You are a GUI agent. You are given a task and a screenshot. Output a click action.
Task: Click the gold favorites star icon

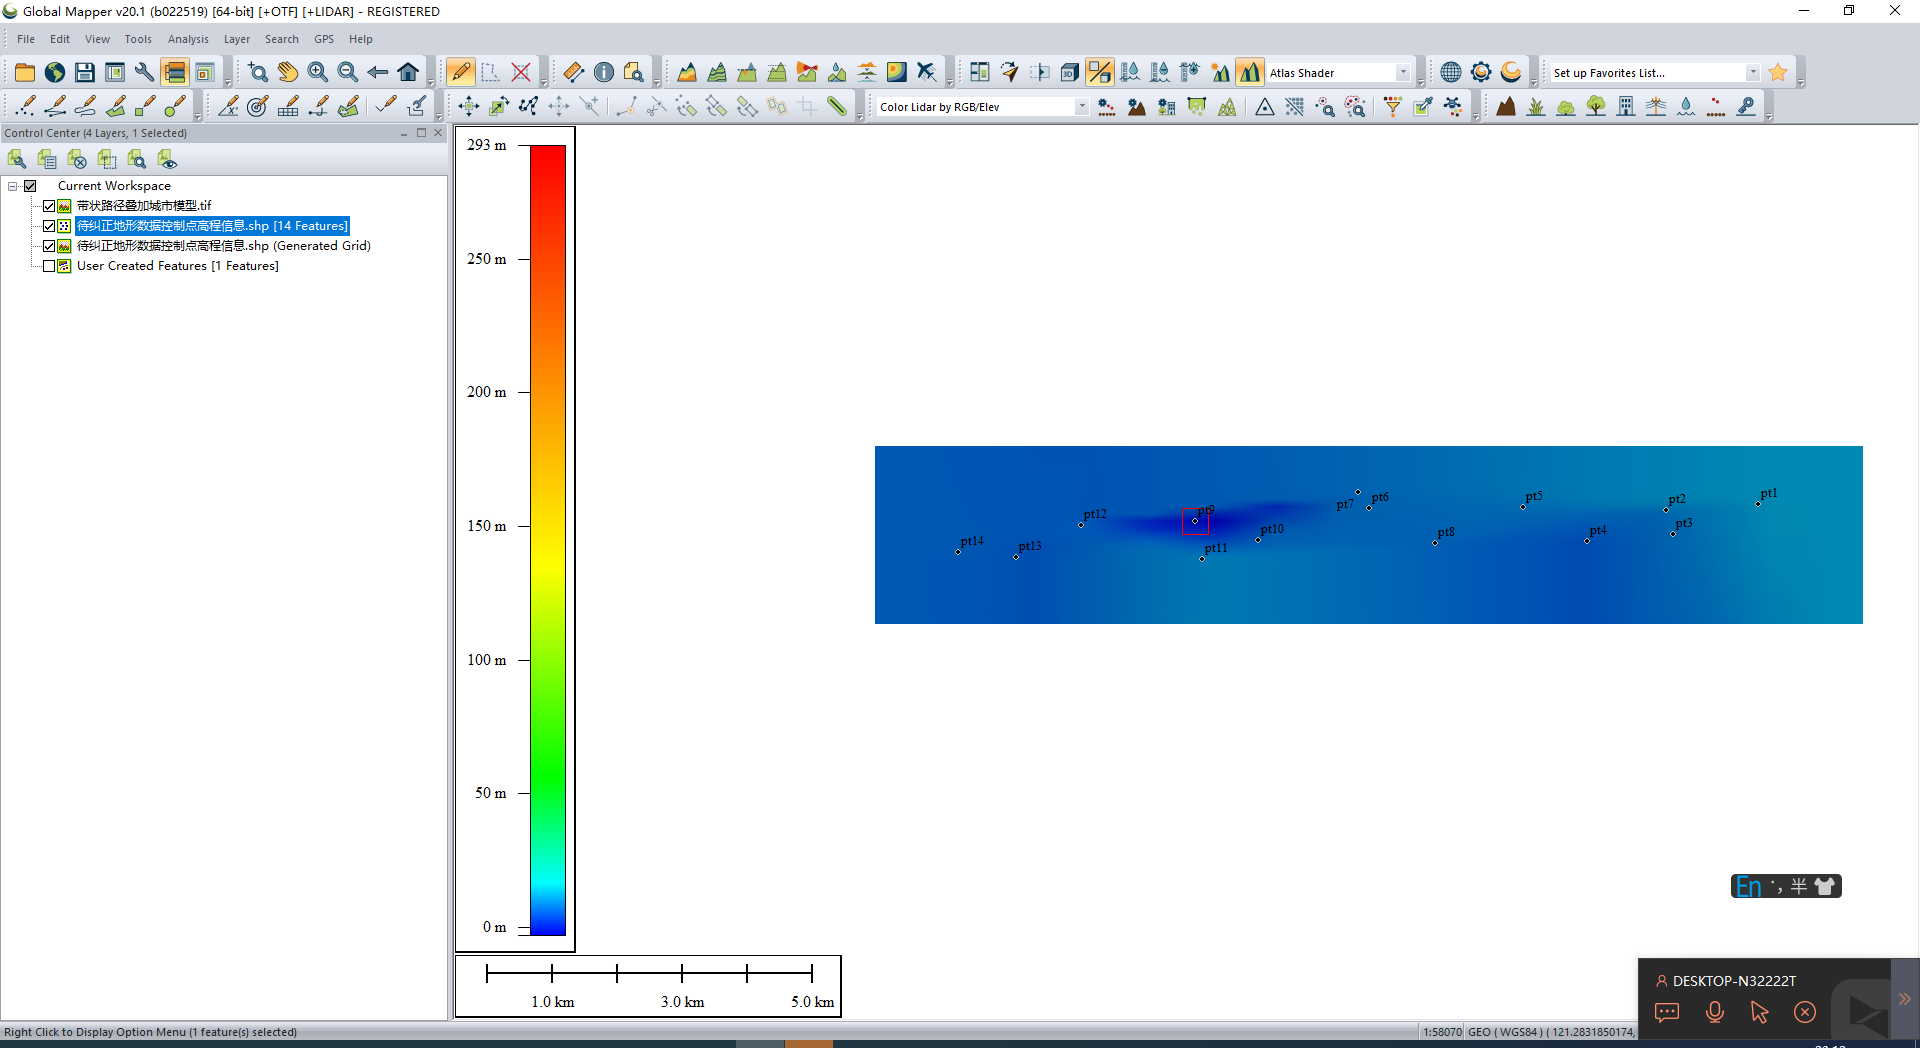1778,72
